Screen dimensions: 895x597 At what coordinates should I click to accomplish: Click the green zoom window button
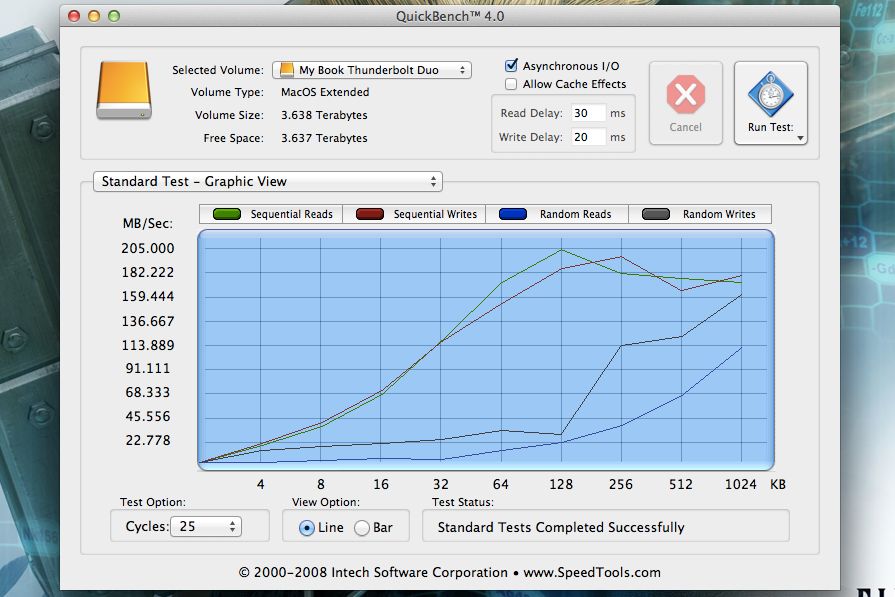114,16
